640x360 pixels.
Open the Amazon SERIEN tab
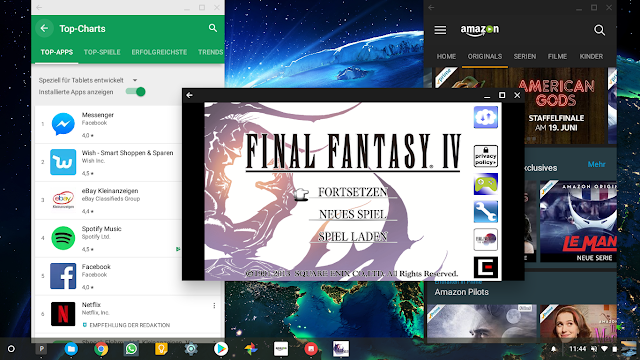(525, 56)
